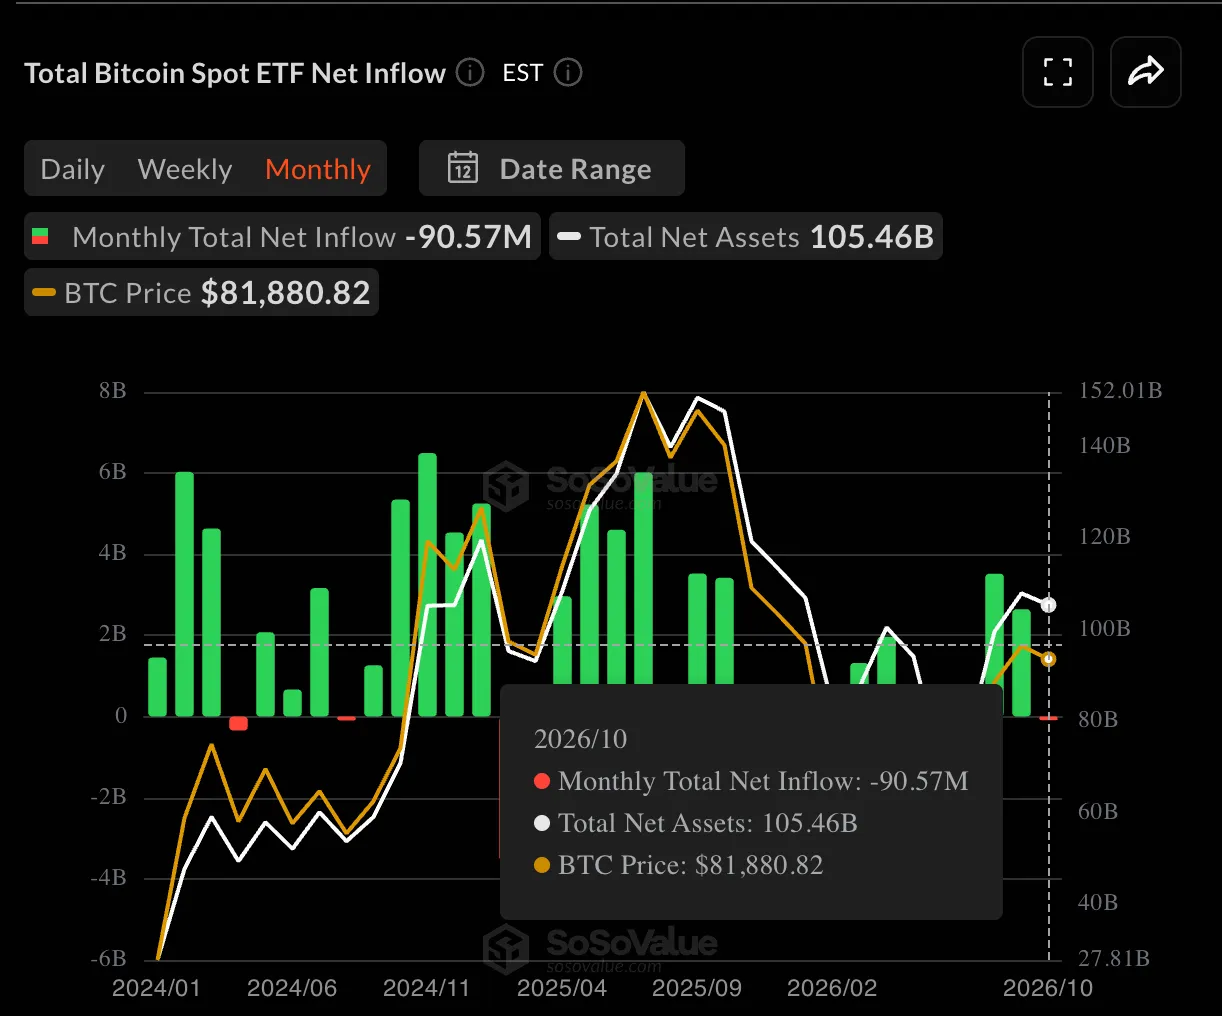
Task: Toggle the BTC Price series
Action: (x=201, y=293)
